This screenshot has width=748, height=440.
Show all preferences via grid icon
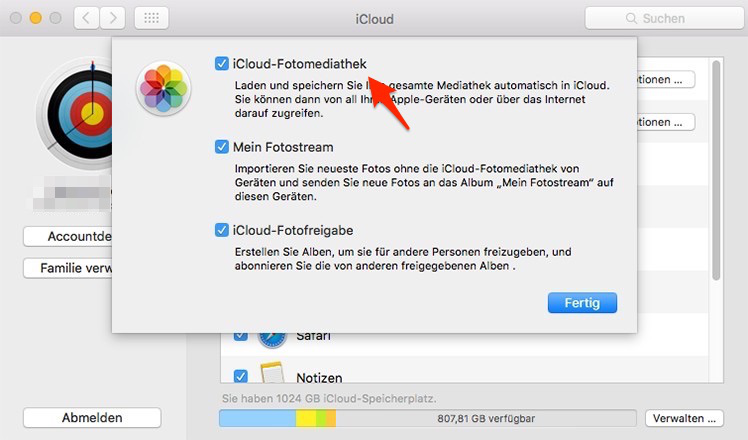[x=151, y=18]
